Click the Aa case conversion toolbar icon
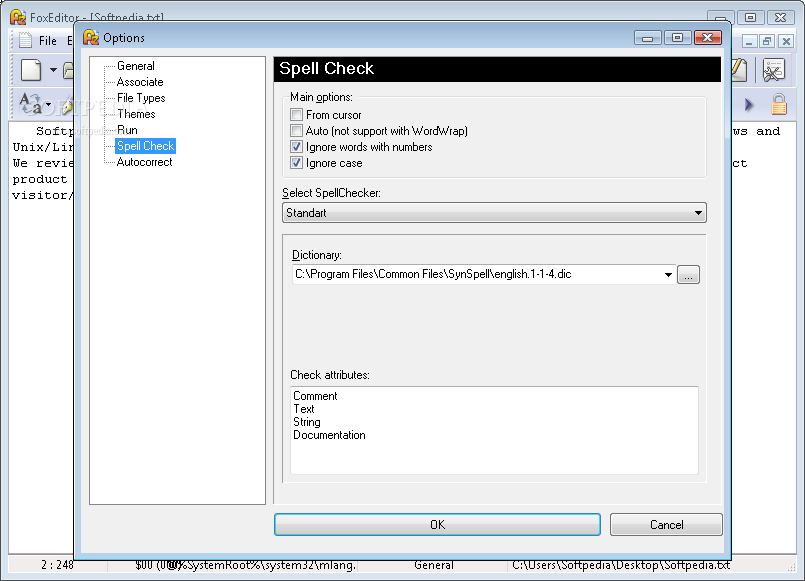 click(30, 103)
